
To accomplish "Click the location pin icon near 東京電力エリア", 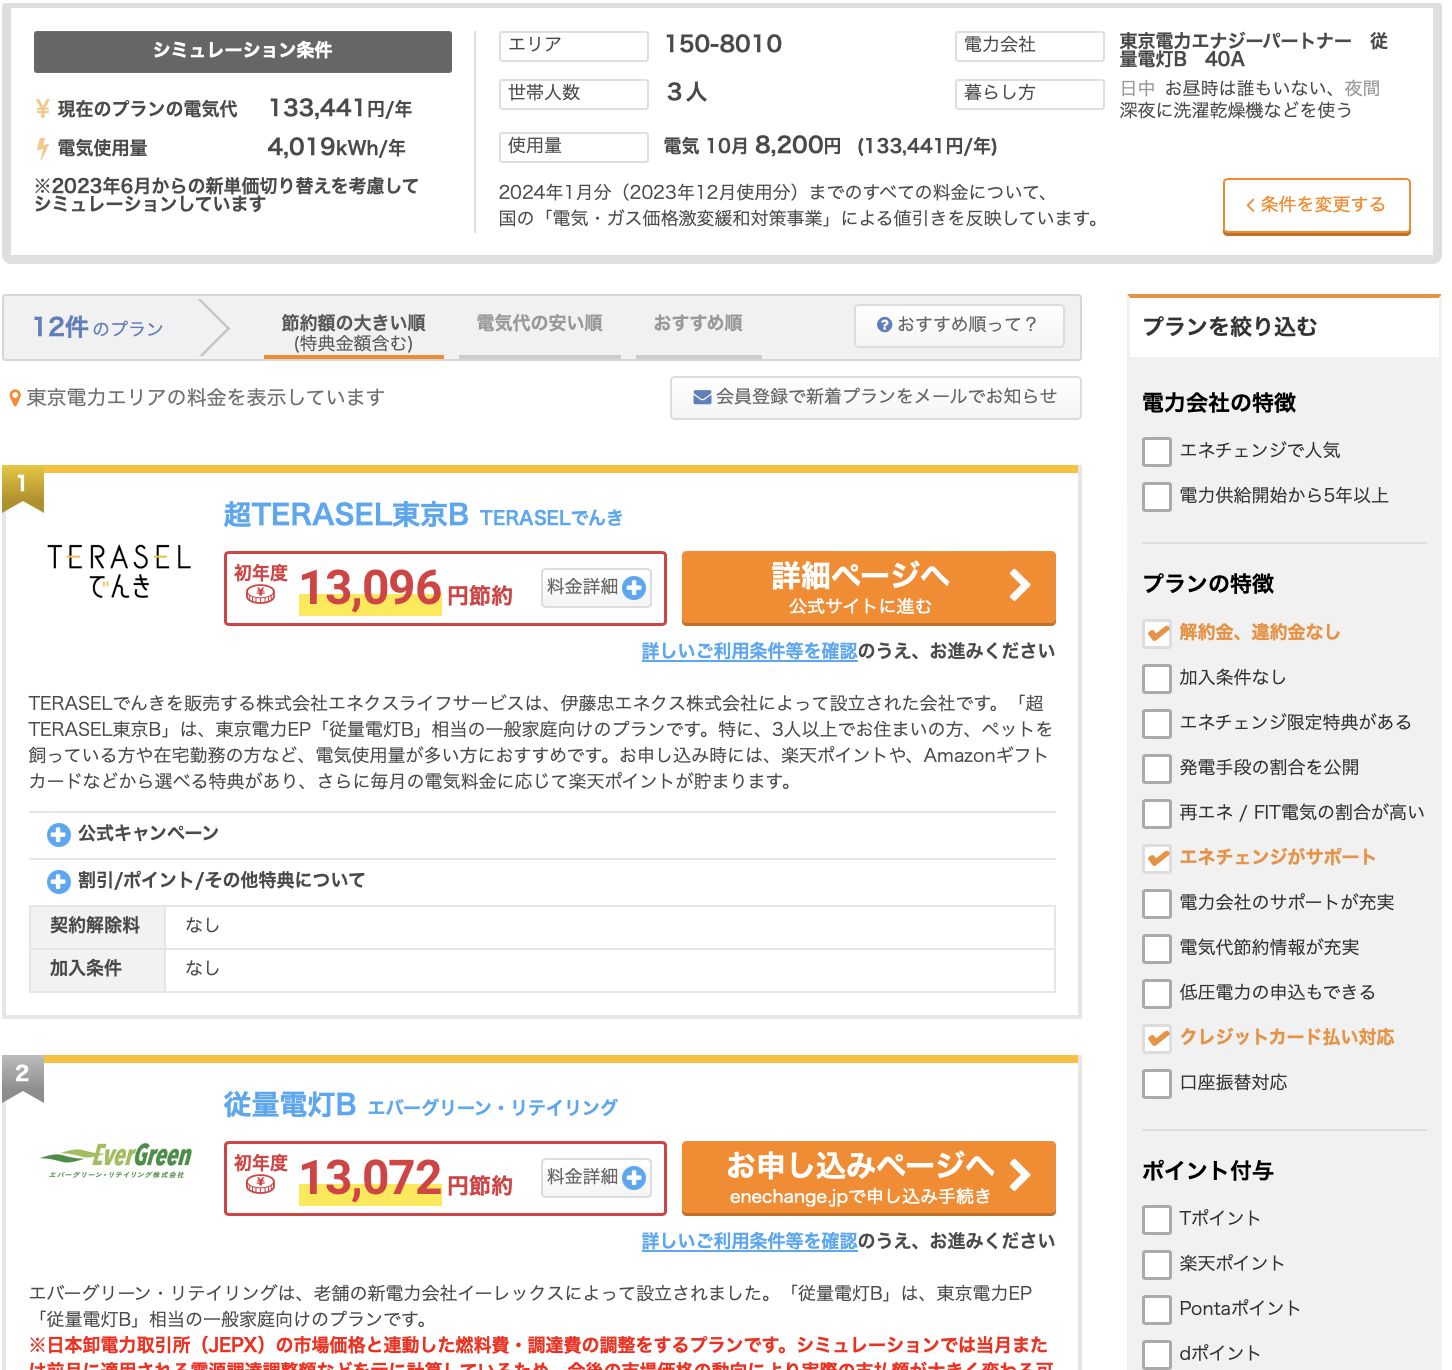I will 15,398.
